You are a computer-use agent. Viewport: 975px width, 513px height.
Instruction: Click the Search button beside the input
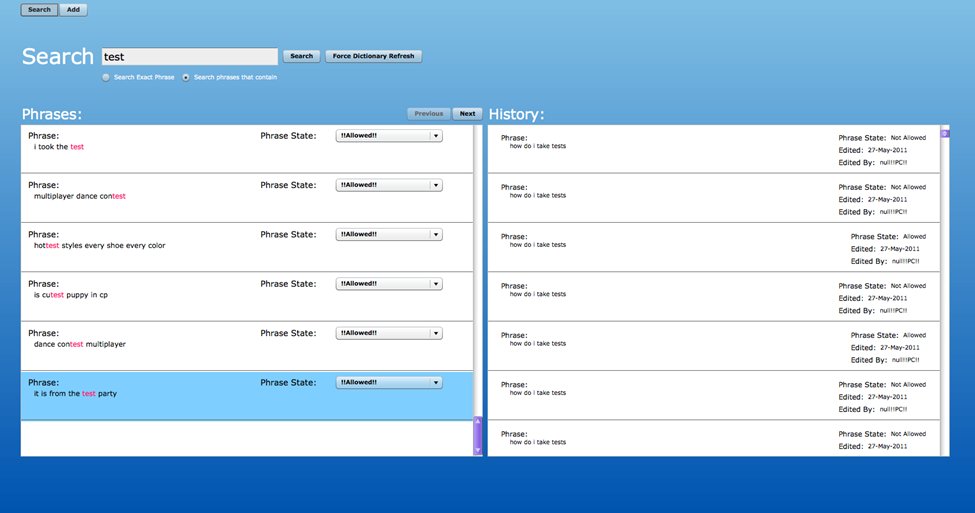click(x=302, y=56)
